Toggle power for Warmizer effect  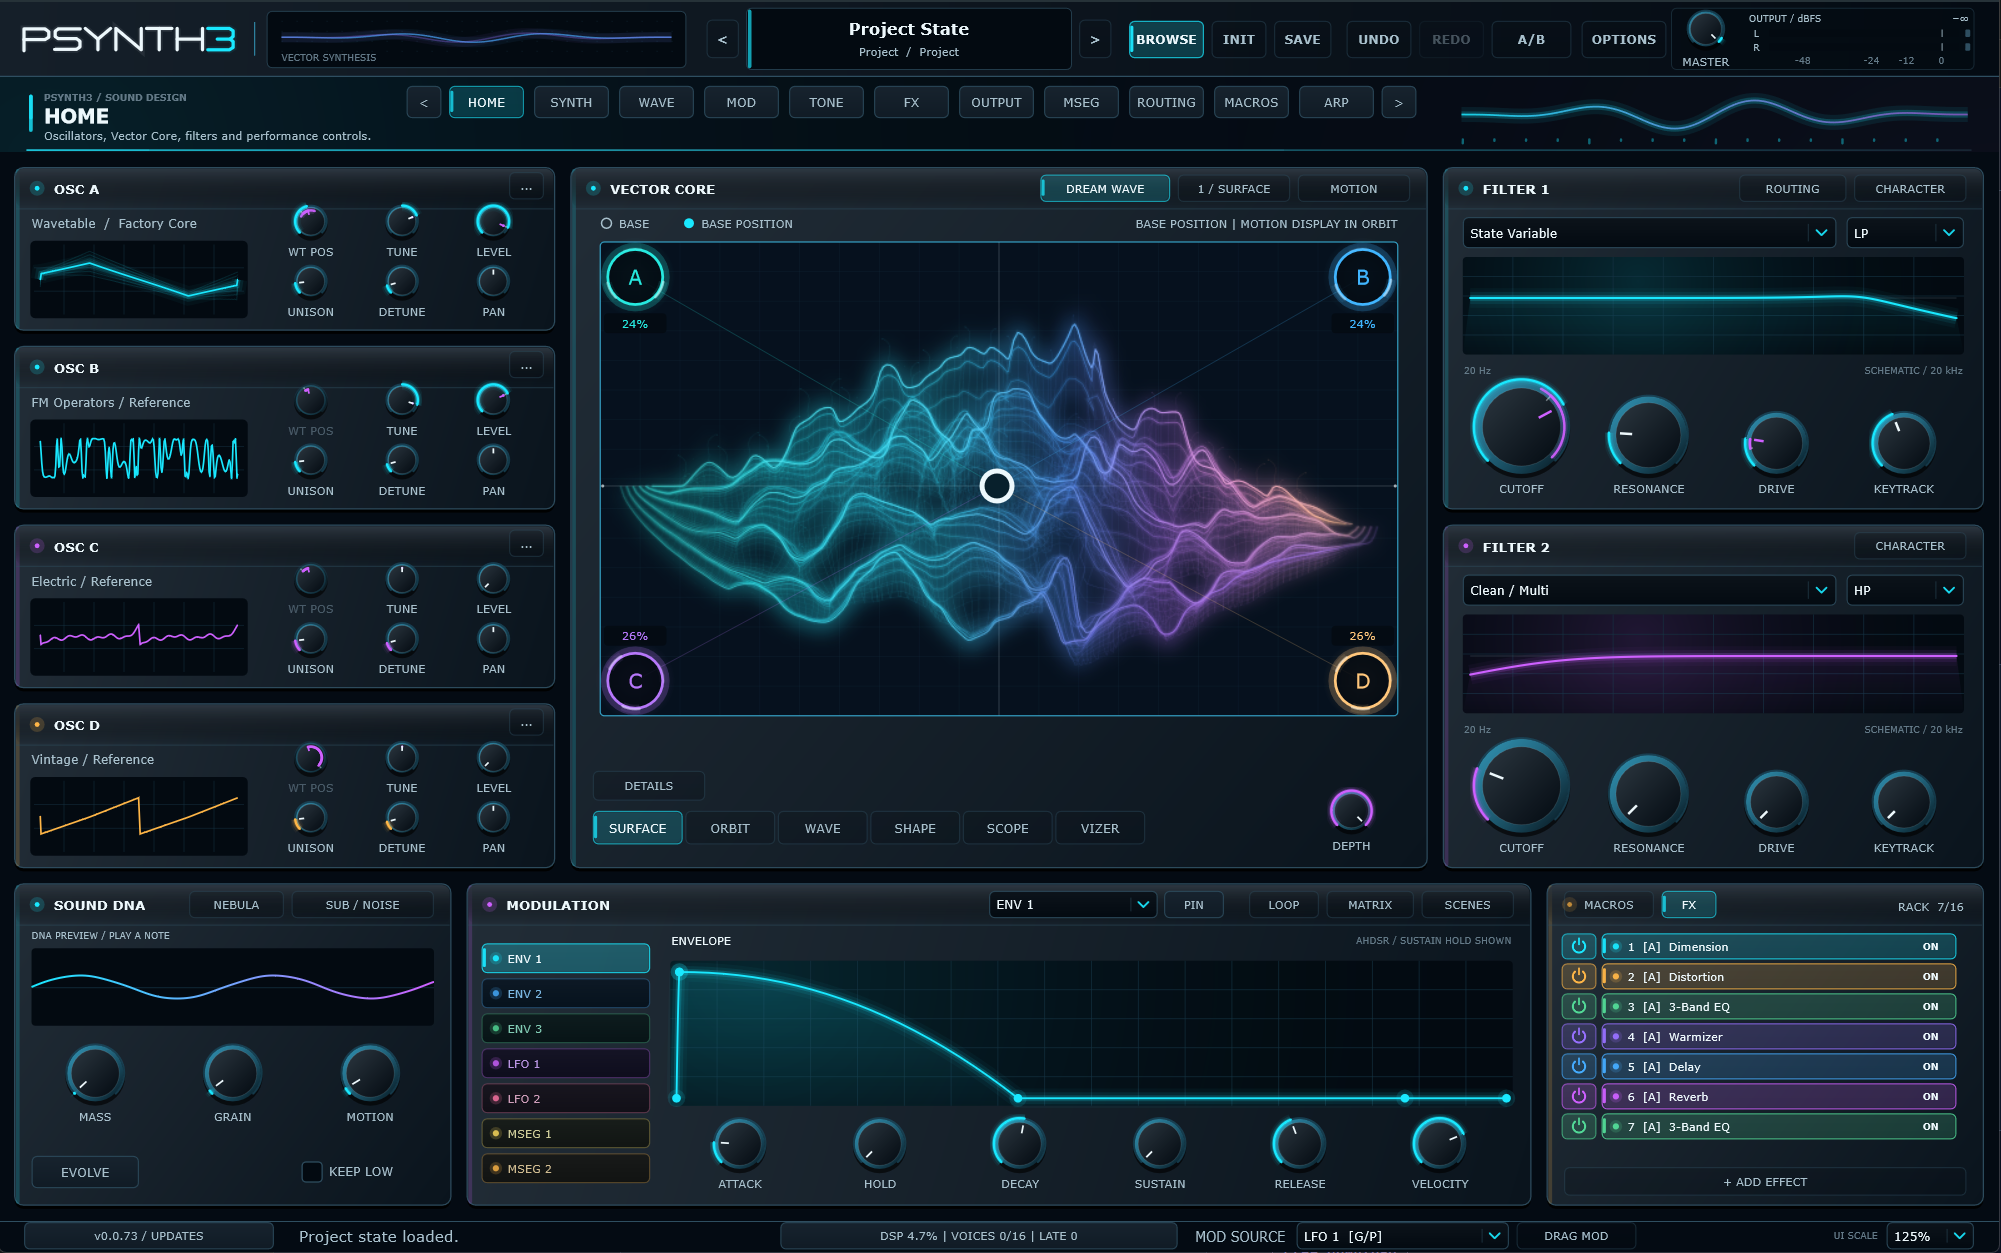pyautogui.click(x=1578, y=1036)
